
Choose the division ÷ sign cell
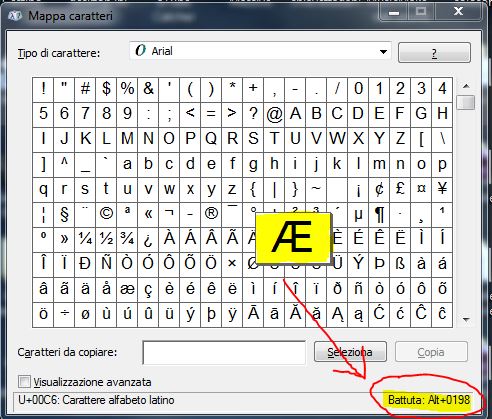pyautogui.click(x=64, y=313)
